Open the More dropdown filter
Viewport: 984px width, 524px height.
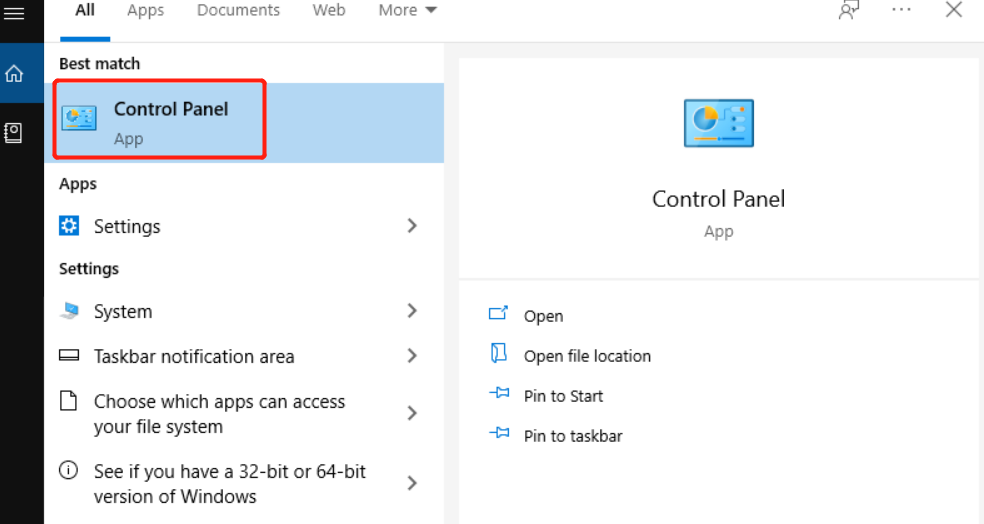407,10
